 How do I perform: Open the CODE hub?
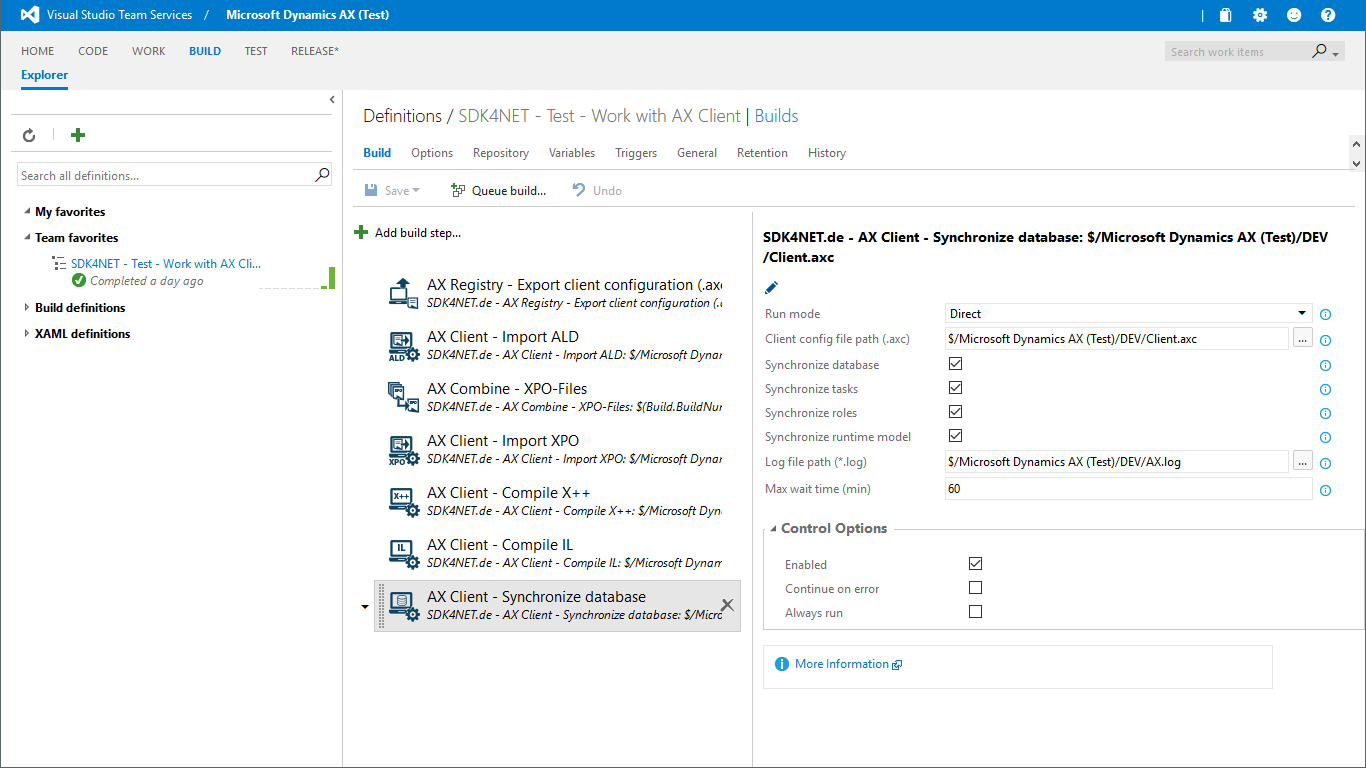click(93, 51)
